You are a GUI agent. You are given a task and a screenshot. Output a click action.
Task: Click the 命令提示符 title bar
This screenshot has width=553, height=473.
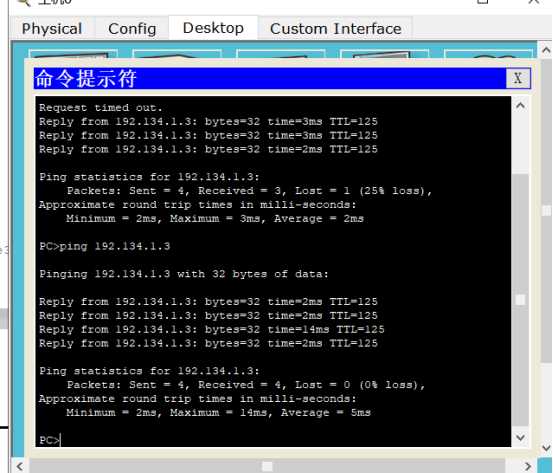[x=270, y=78]
